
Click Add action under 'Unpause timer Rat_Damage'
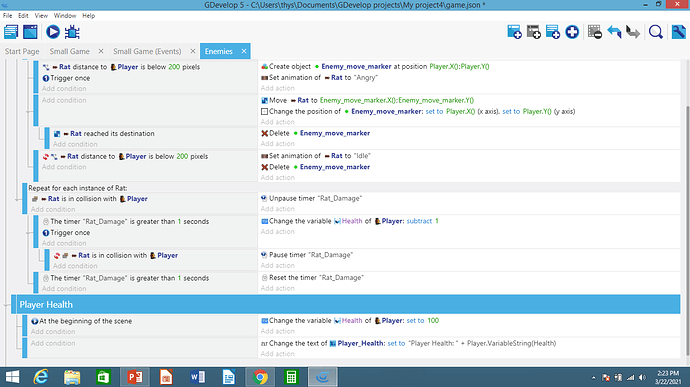[x=277, y=209]
